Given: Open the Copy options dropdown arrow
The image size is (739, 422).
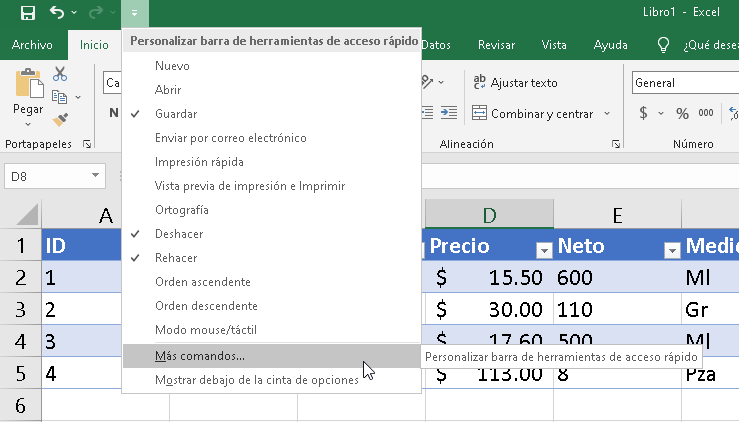Looking at the screenshot, I should click(x=78, y=97).
